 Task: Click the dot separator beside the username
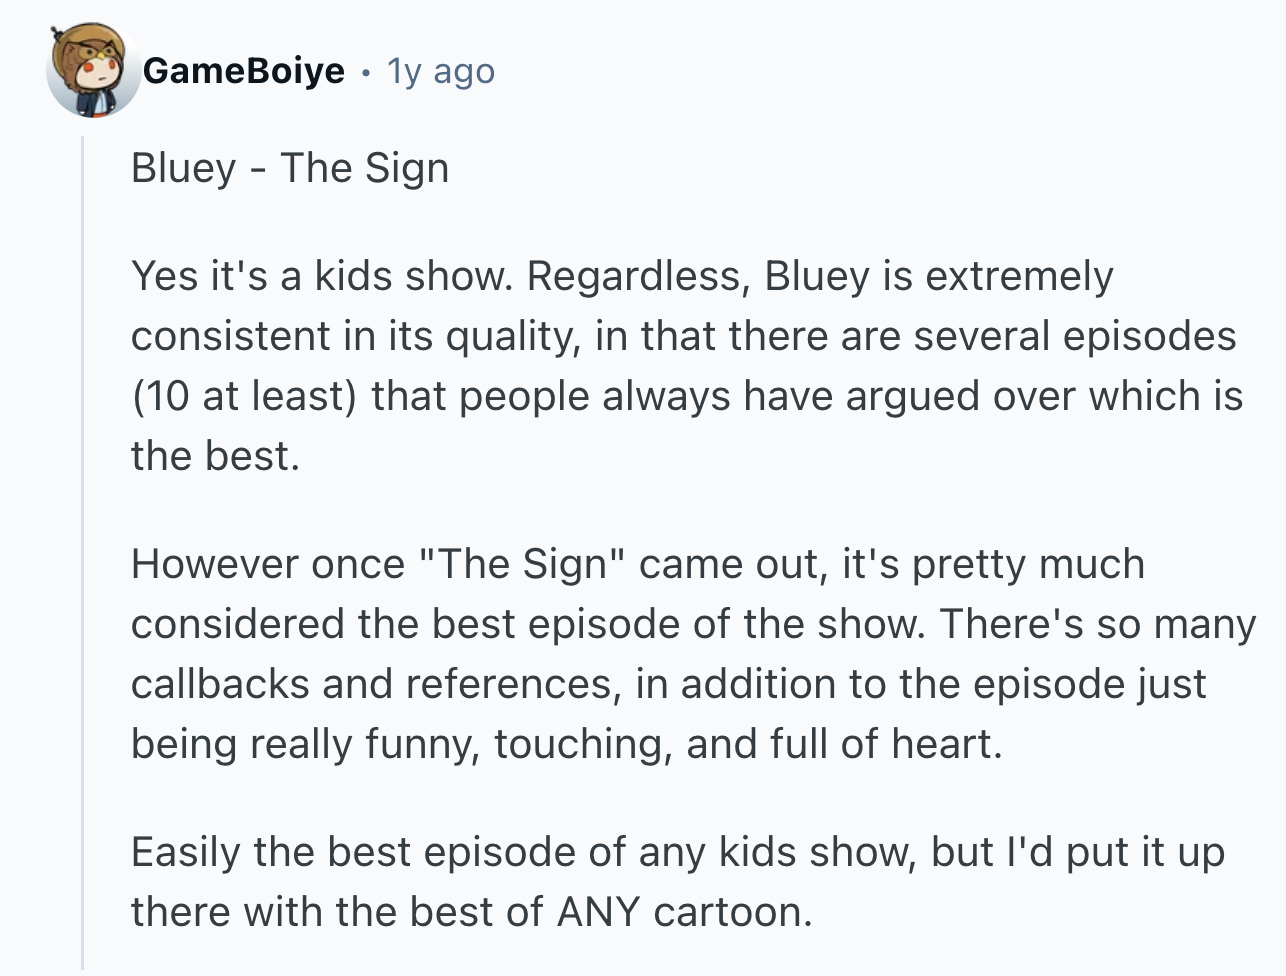[x=367, y=72]
